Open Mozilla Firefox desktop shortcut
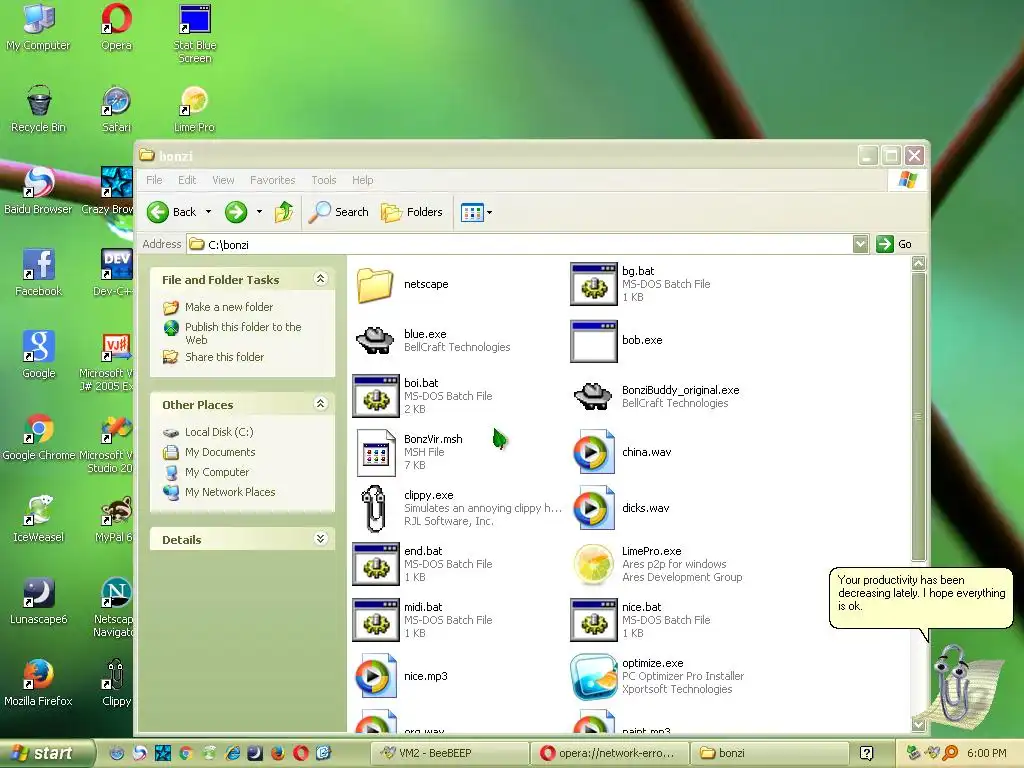The width and height of the screenshot is (1024, 768). pos(39,683)
